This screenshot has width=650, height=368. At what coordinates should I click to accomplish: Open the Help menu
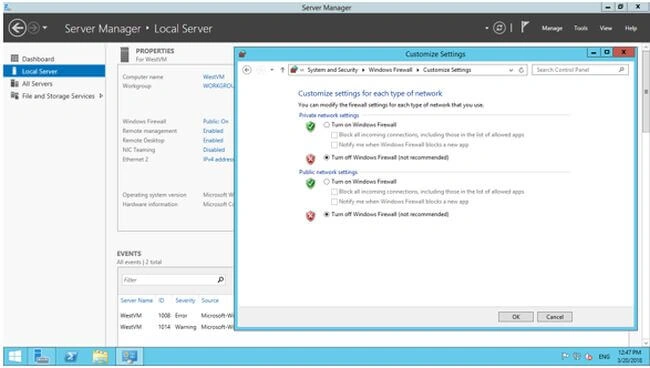pos(631,28)
